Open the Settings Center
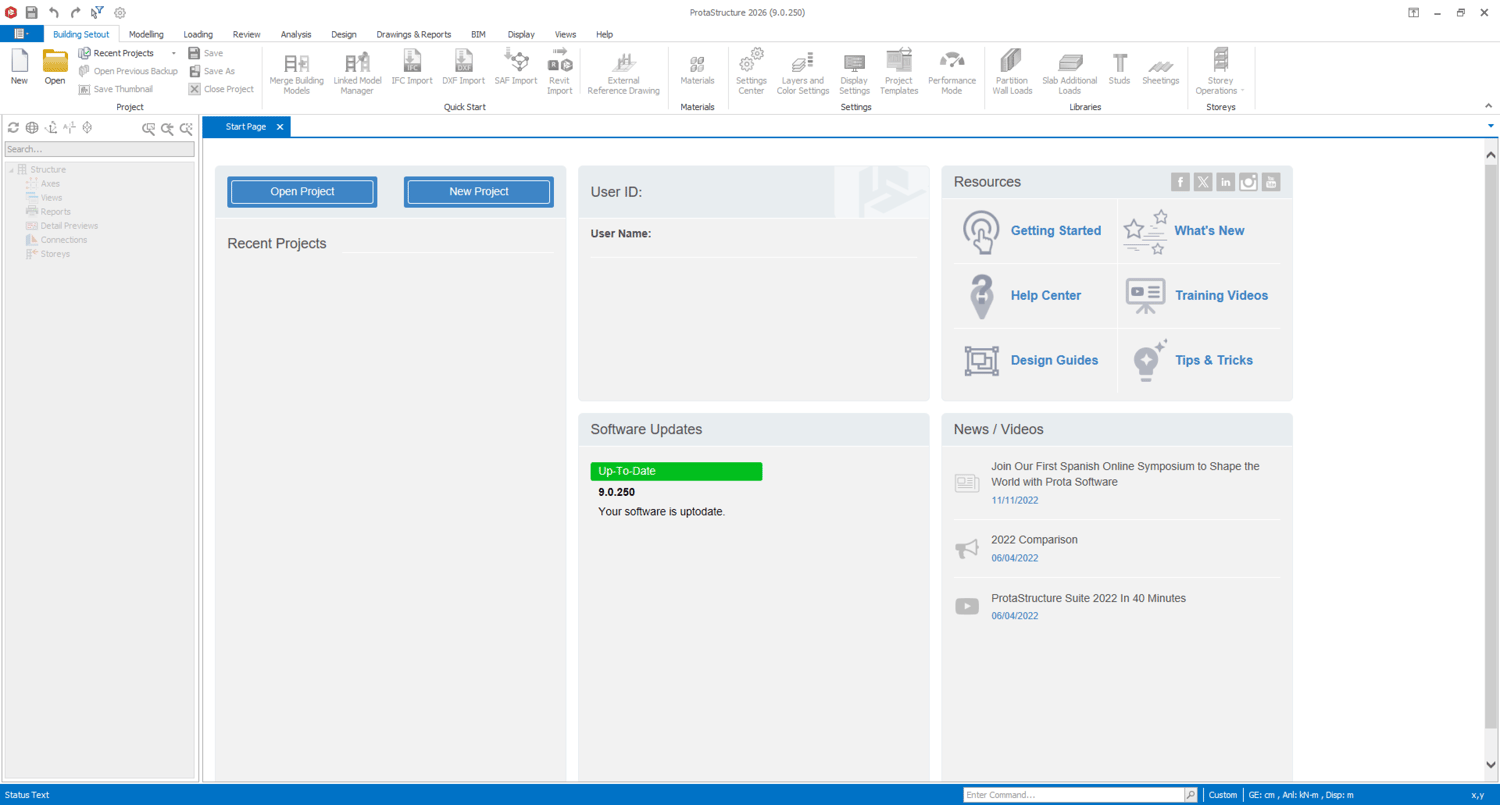The image size is (1500, 805). [x=751, y=72]
